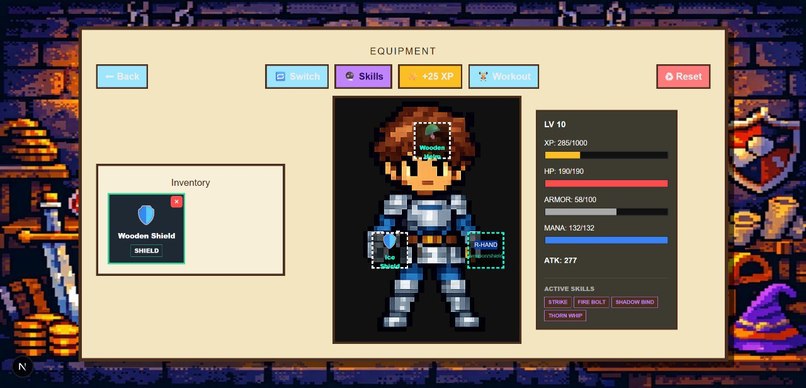Click the circular icon on Reset button
Viewport: 806px width, 388px height.
[669, 77]
